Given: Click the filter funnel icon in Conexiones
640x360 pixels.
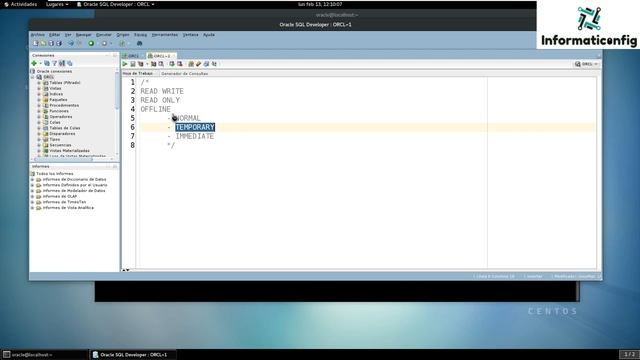Looking at the screenshot, I should point(54,63).
